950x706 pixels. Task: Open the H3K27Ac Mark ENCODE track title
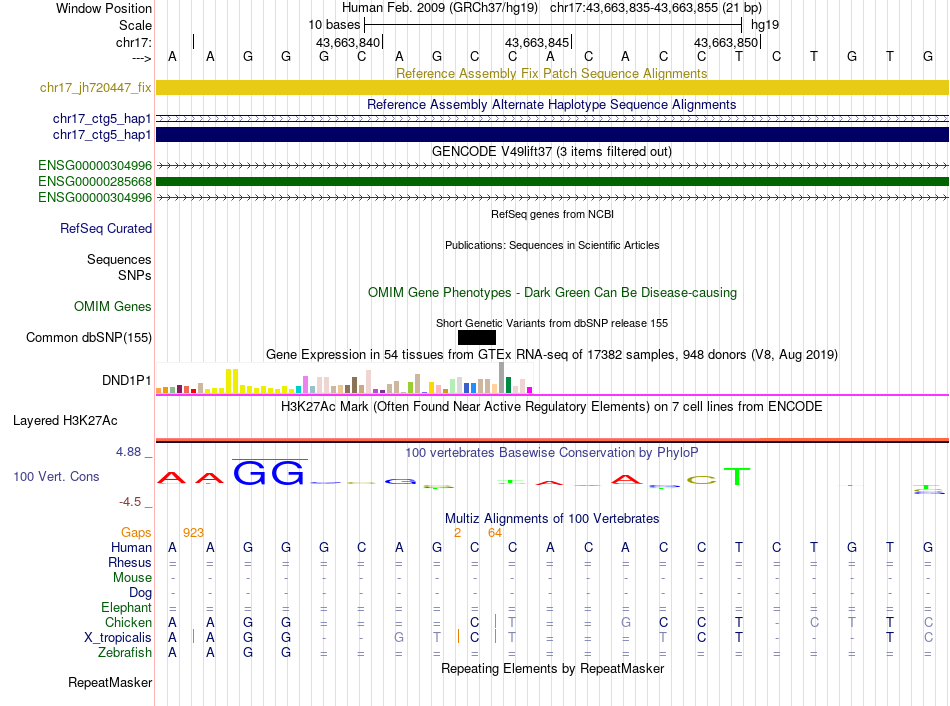click(552, 407)
